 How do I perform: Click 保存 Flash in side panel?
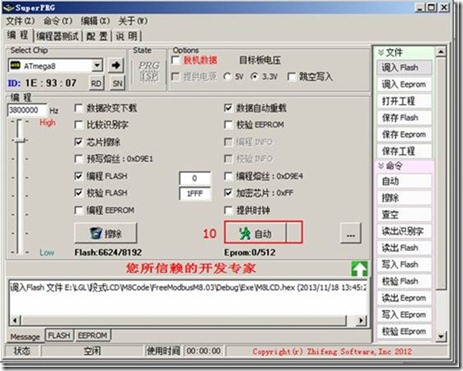(404, 117)
